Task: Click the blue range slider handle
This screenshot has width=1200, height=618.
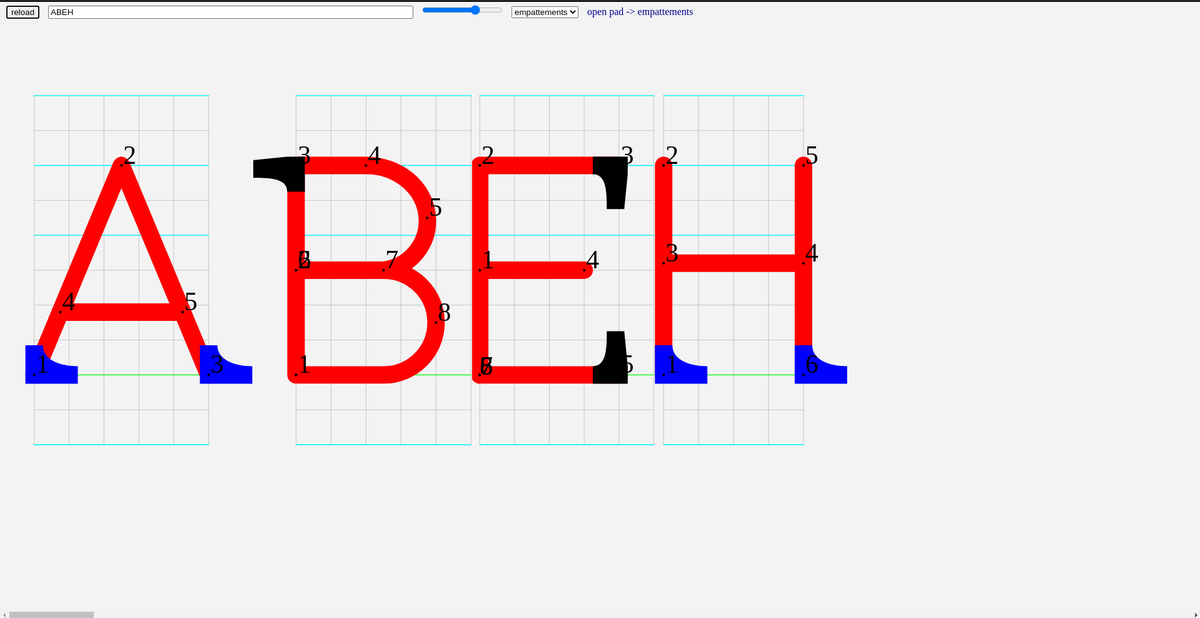Action: [x=475, y=10]
